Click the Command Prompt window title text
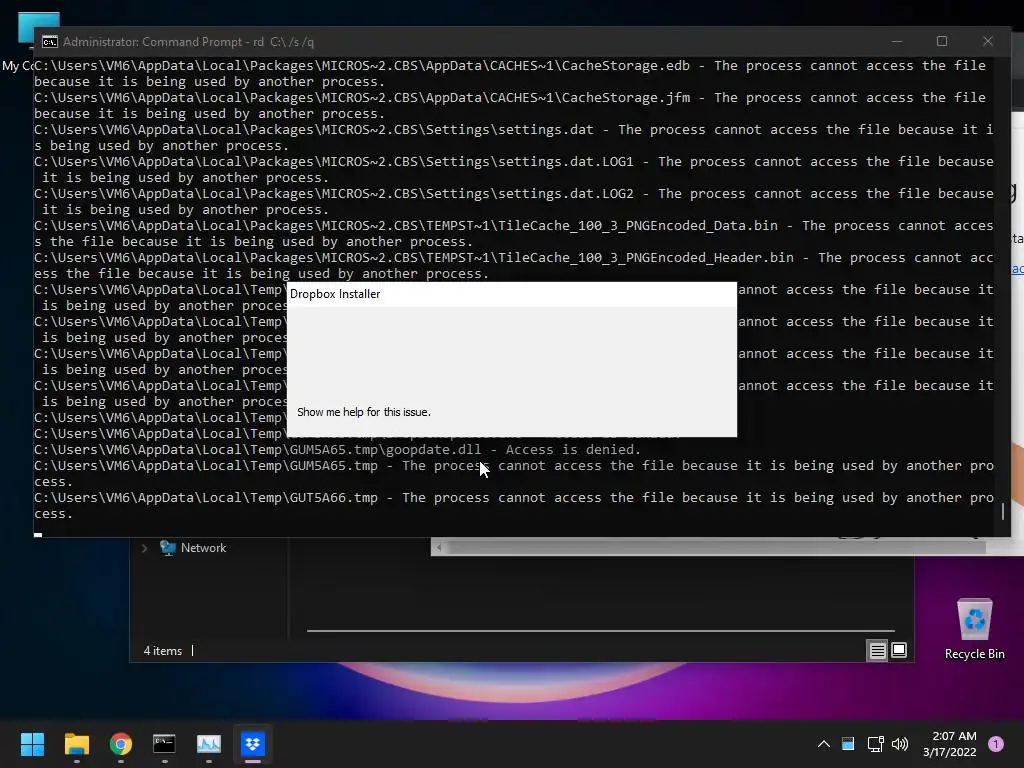The image size is (1024, 768). (188, 42)
